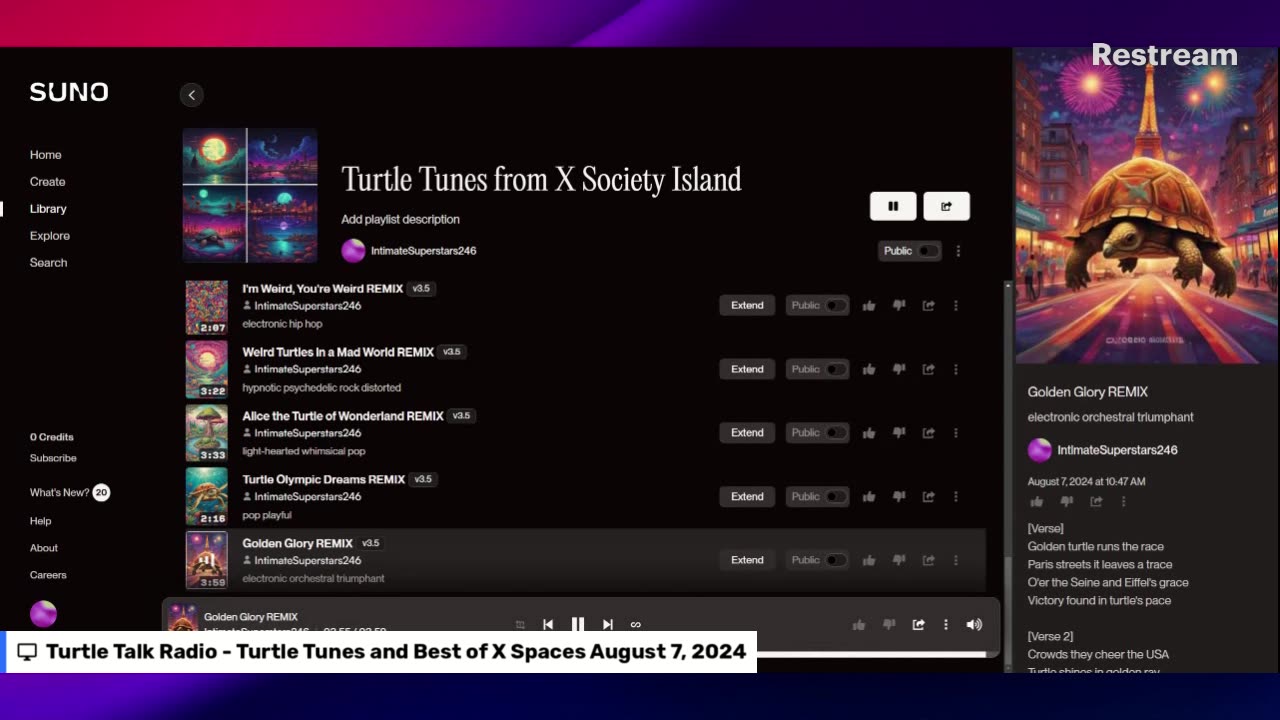
Task: Share Golden Glory REMIX from the list row
Action: [x=928, y=560]
